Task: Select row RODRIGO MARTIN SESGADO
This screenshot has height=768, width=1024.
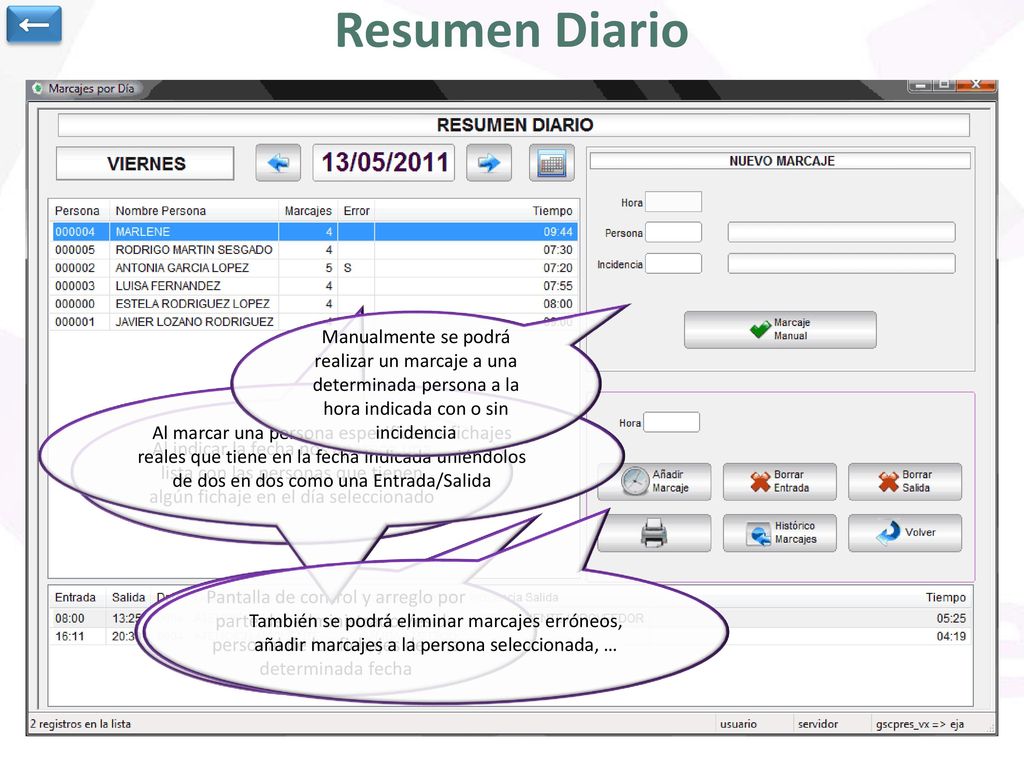Action: pyautogui.click(x=314, y=250)
